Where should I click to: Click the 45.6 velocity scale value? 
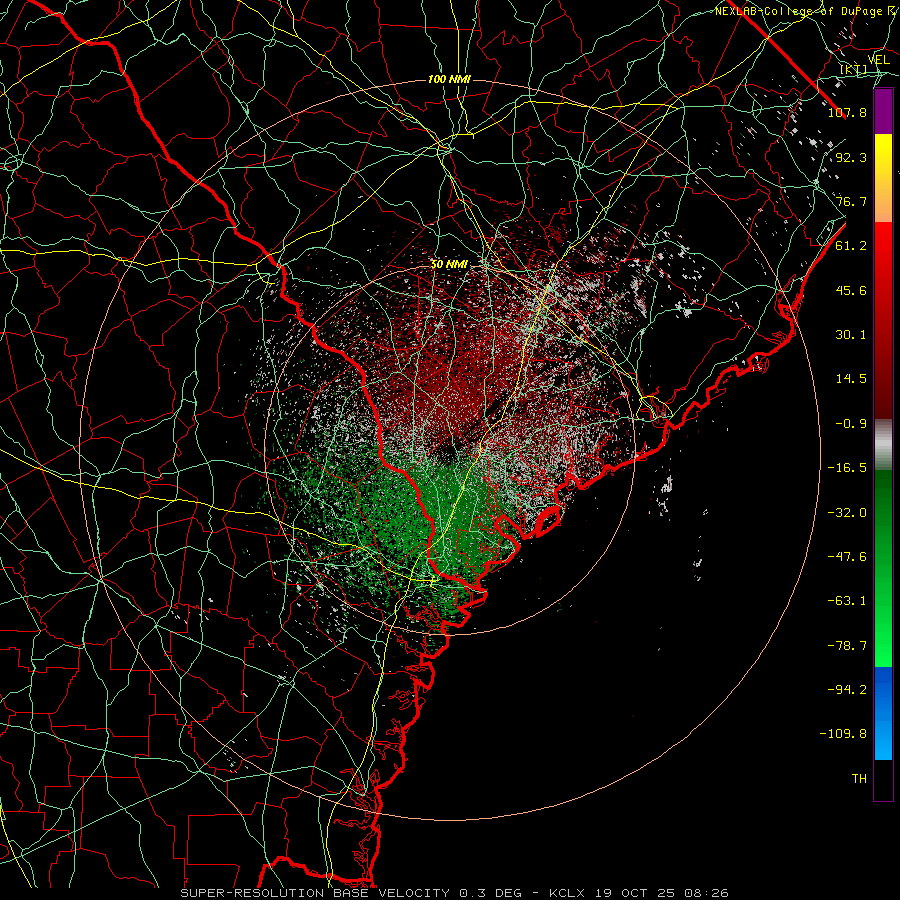(851, 290)
